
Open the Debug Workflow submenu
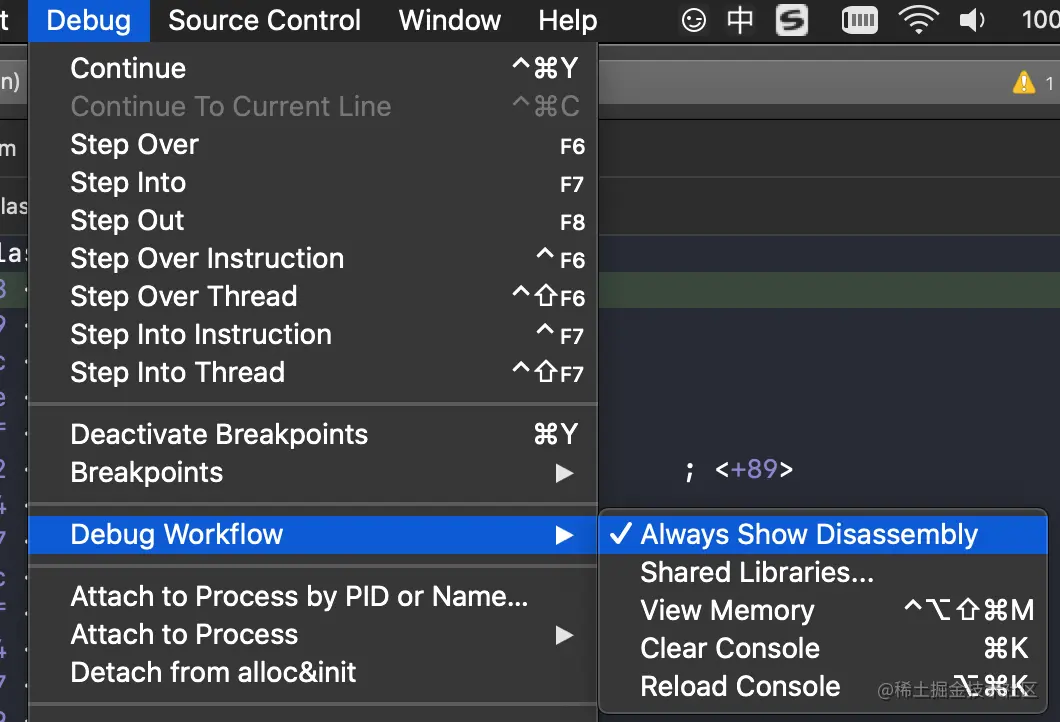(x=177, y=534)
